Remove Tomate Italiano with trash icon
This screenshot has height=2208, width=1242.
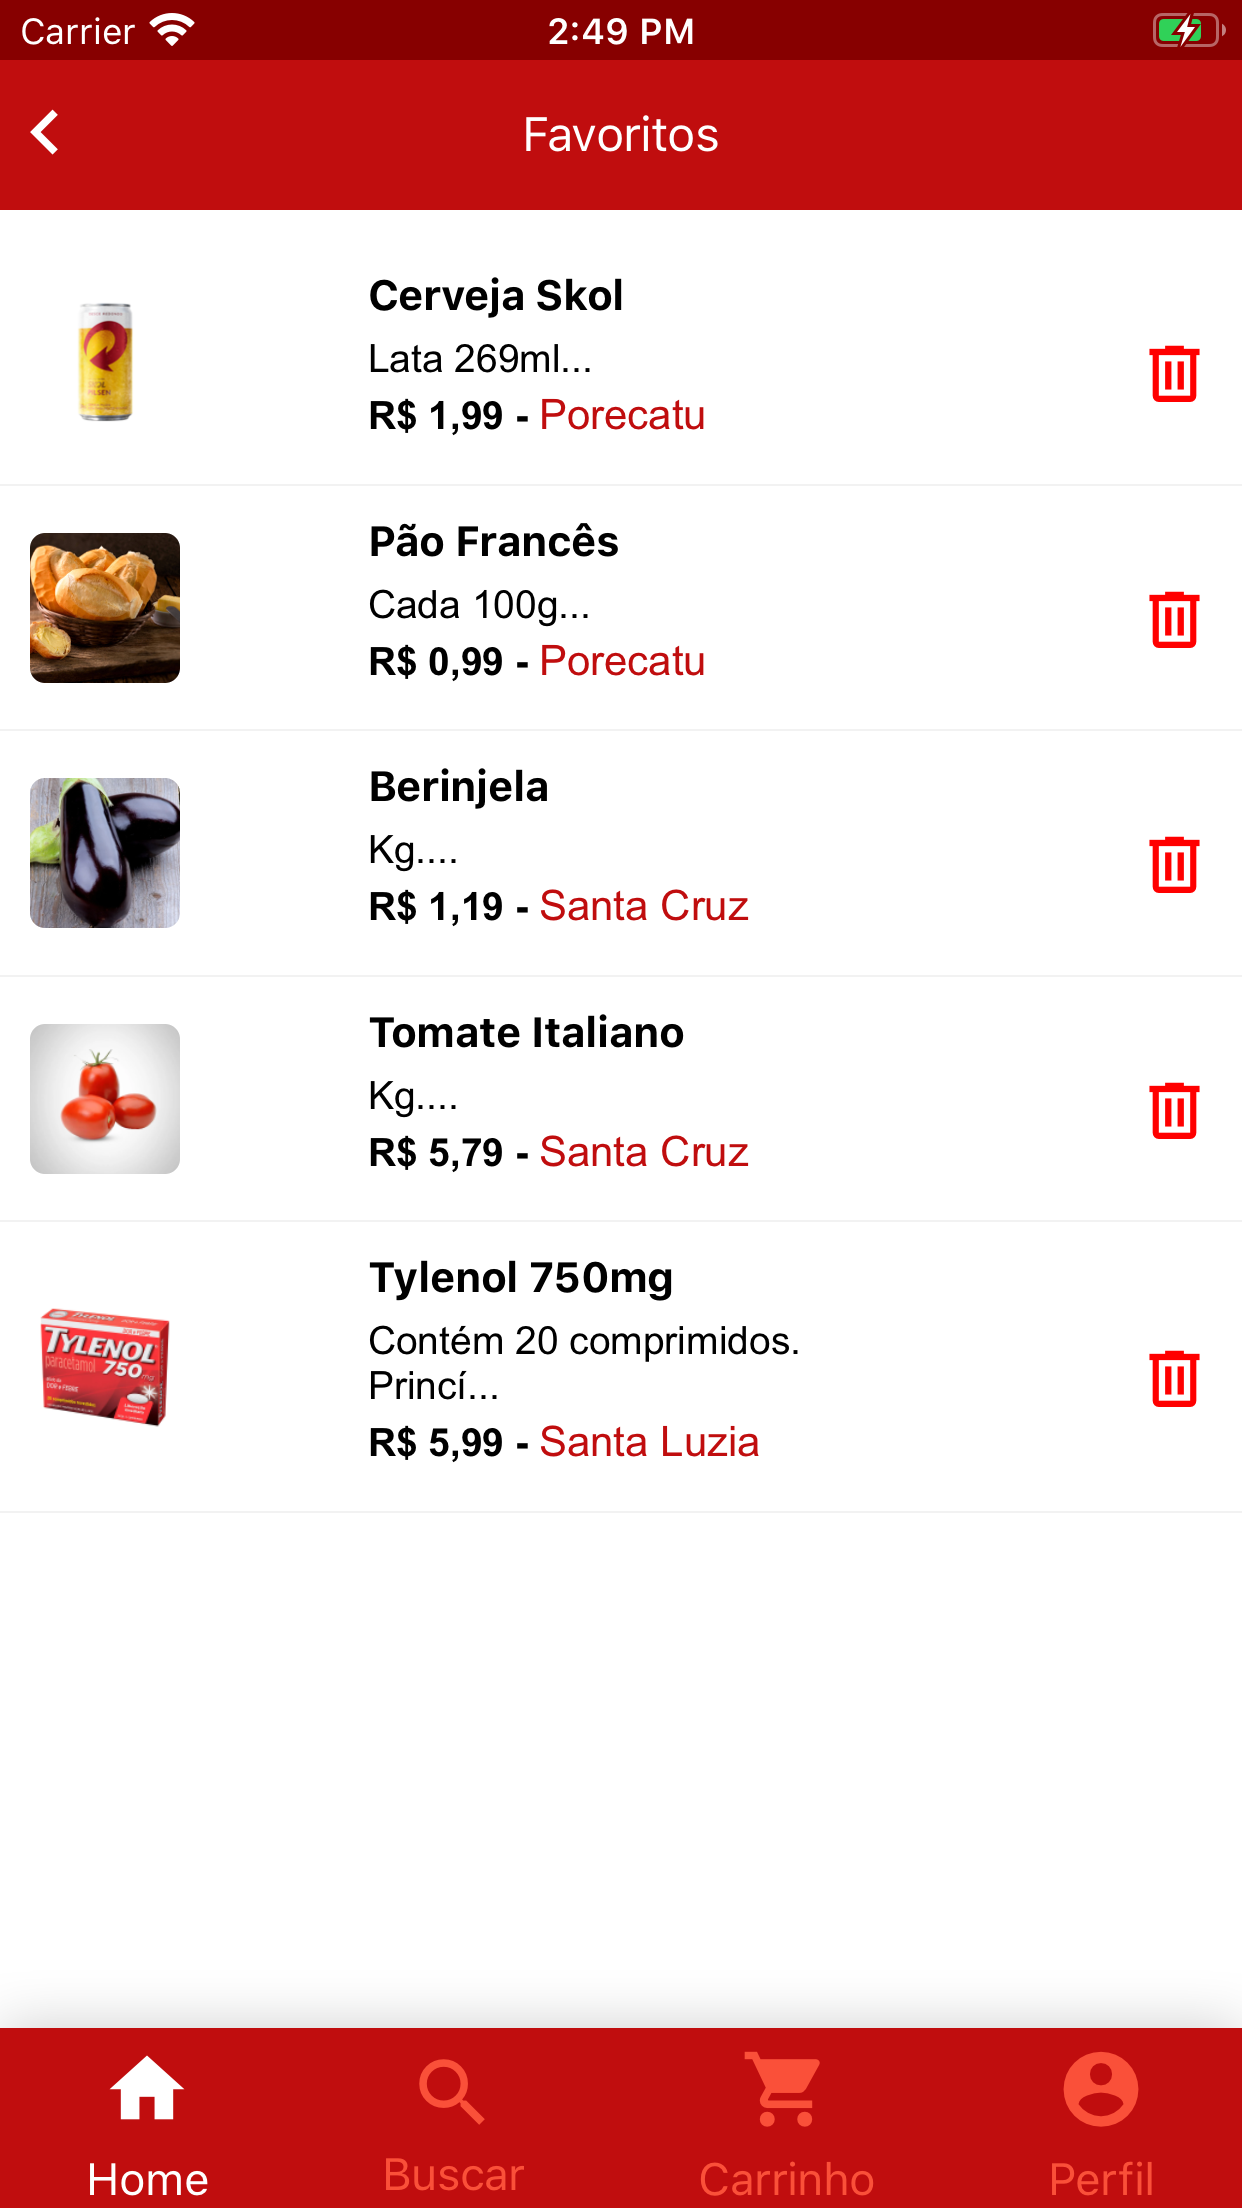pyautogui.click(x=1174, y=1111)
